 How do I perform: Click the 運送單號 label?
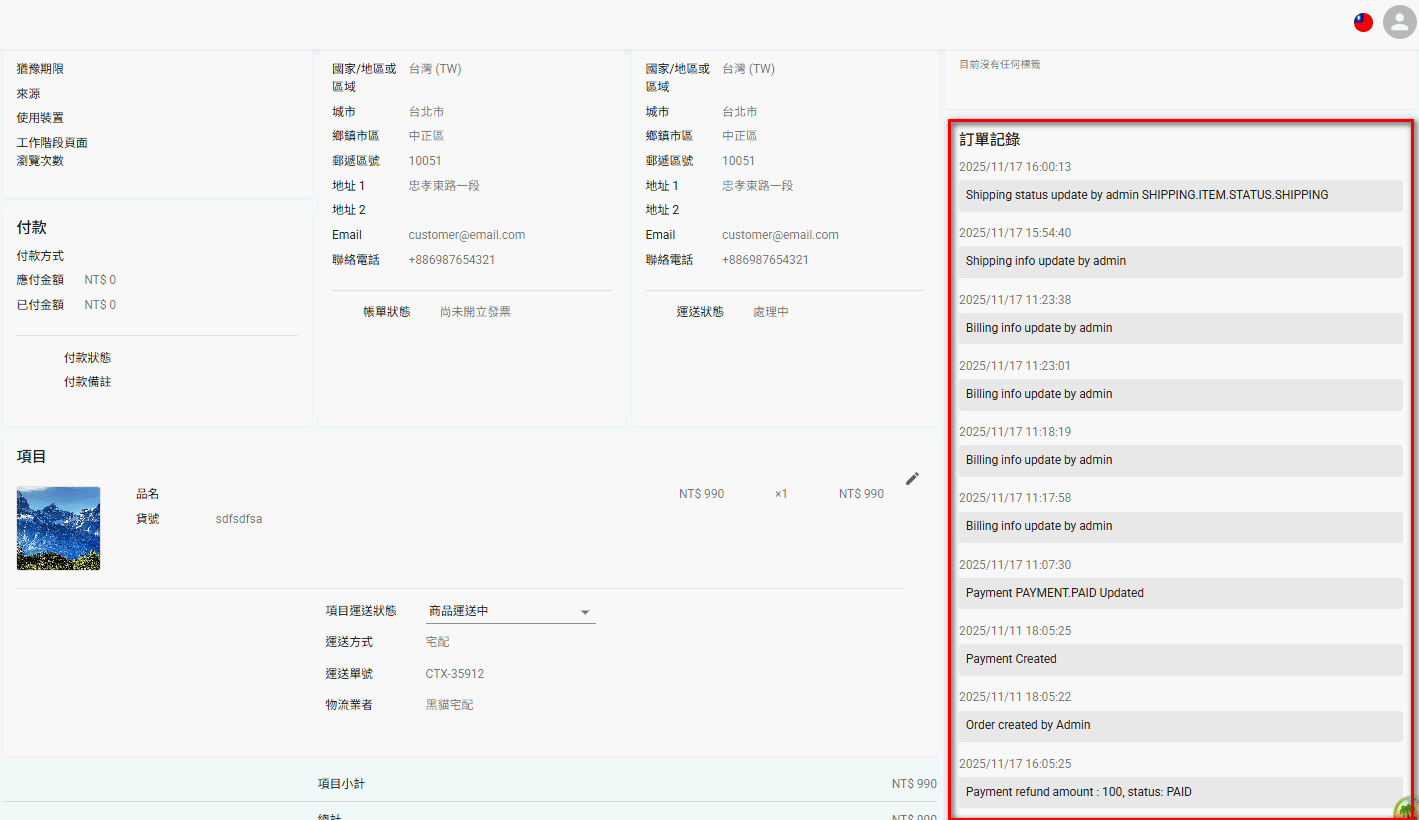[349, 674]
